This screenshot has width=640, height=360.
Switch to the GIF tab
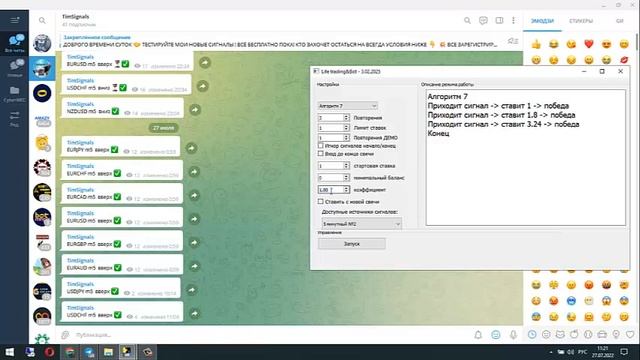click(x=620, y=21)
